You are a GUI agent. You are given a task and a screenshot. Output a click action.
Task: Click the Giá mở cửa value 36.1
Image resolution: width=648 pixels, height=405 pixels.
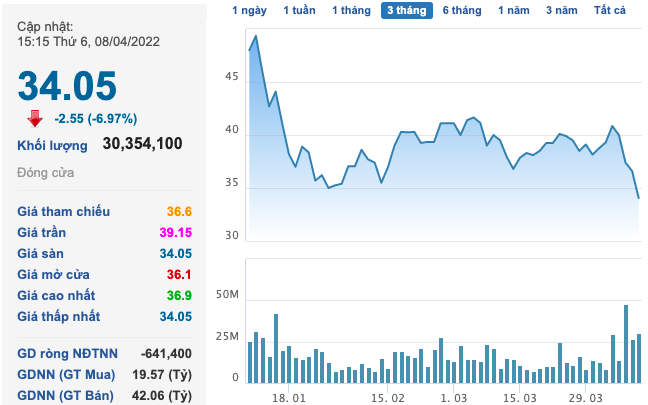tap(179, 274)
